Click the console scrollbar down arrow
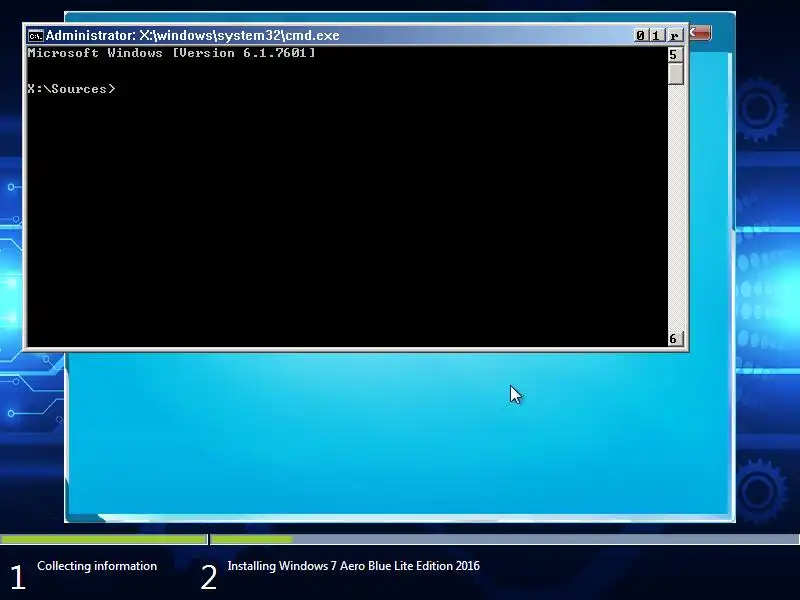 (x=676, y=338)
